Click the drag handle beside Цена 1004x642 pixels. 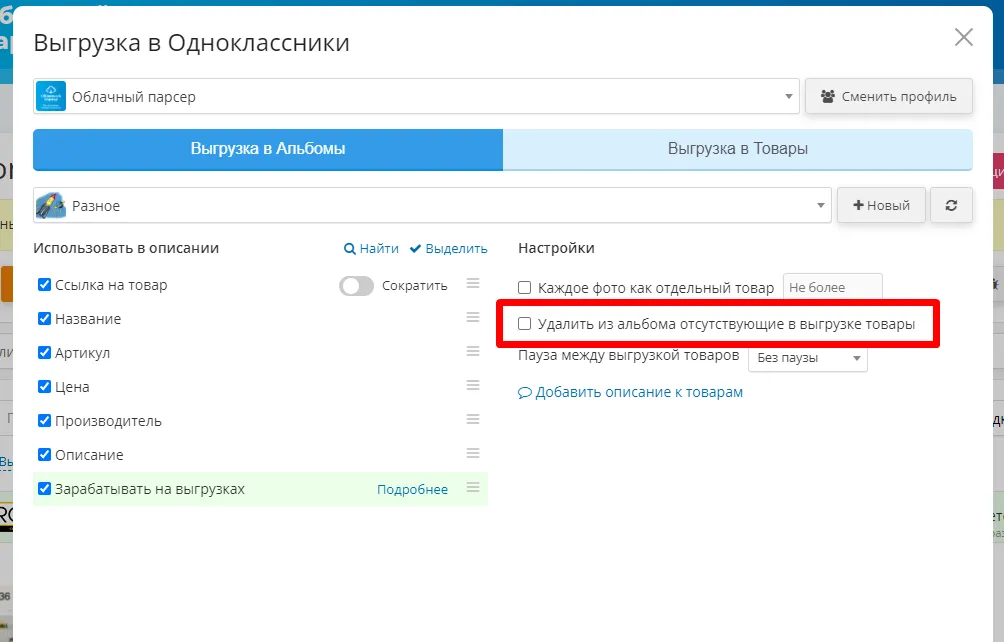point(473,385)
